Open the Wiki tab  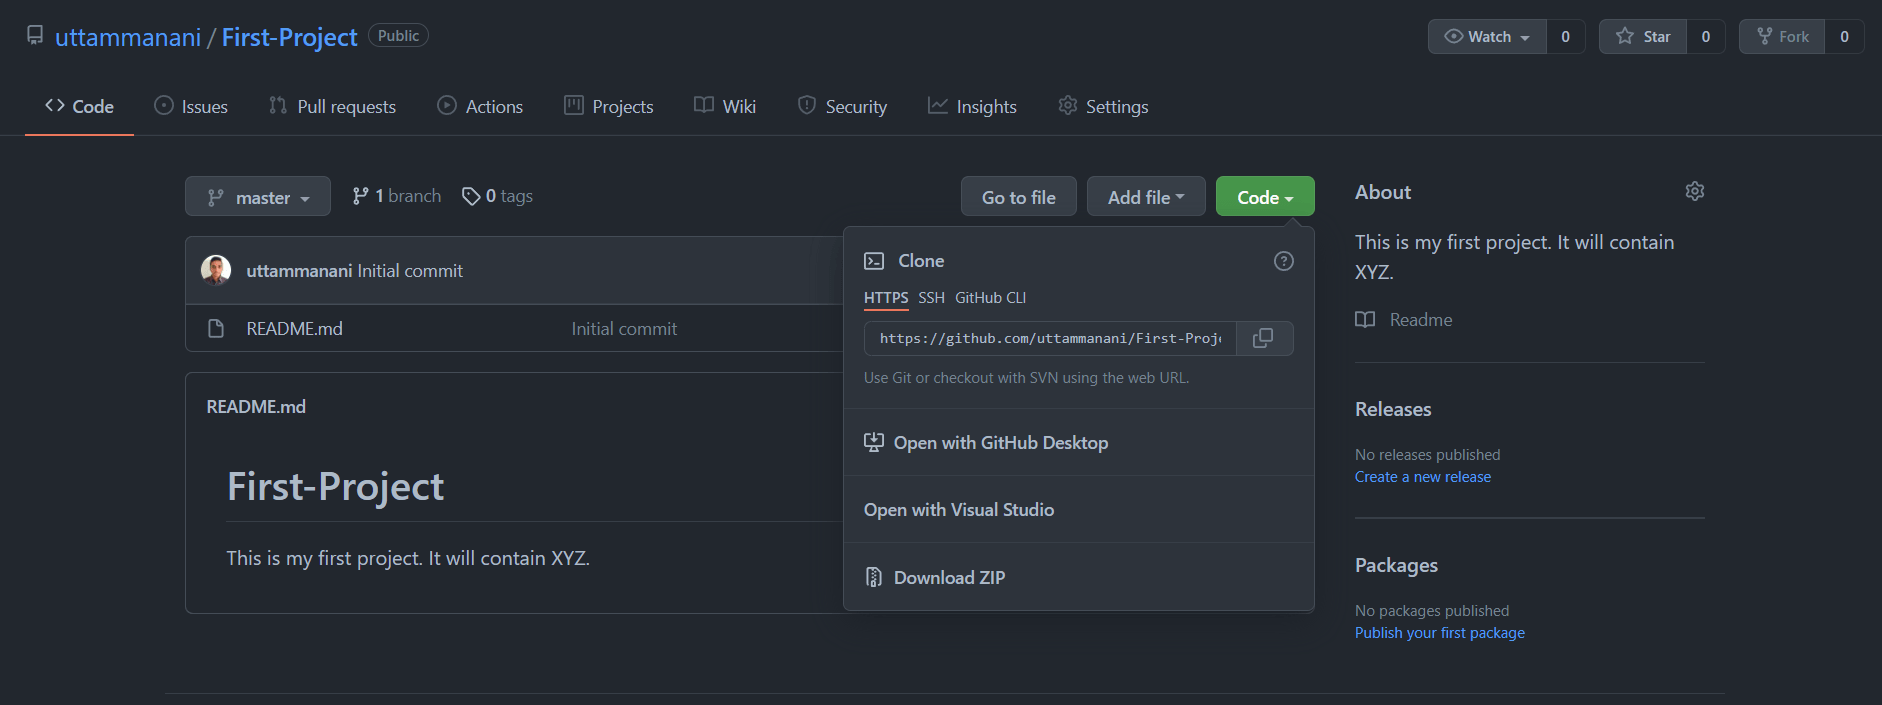(725, 106)
